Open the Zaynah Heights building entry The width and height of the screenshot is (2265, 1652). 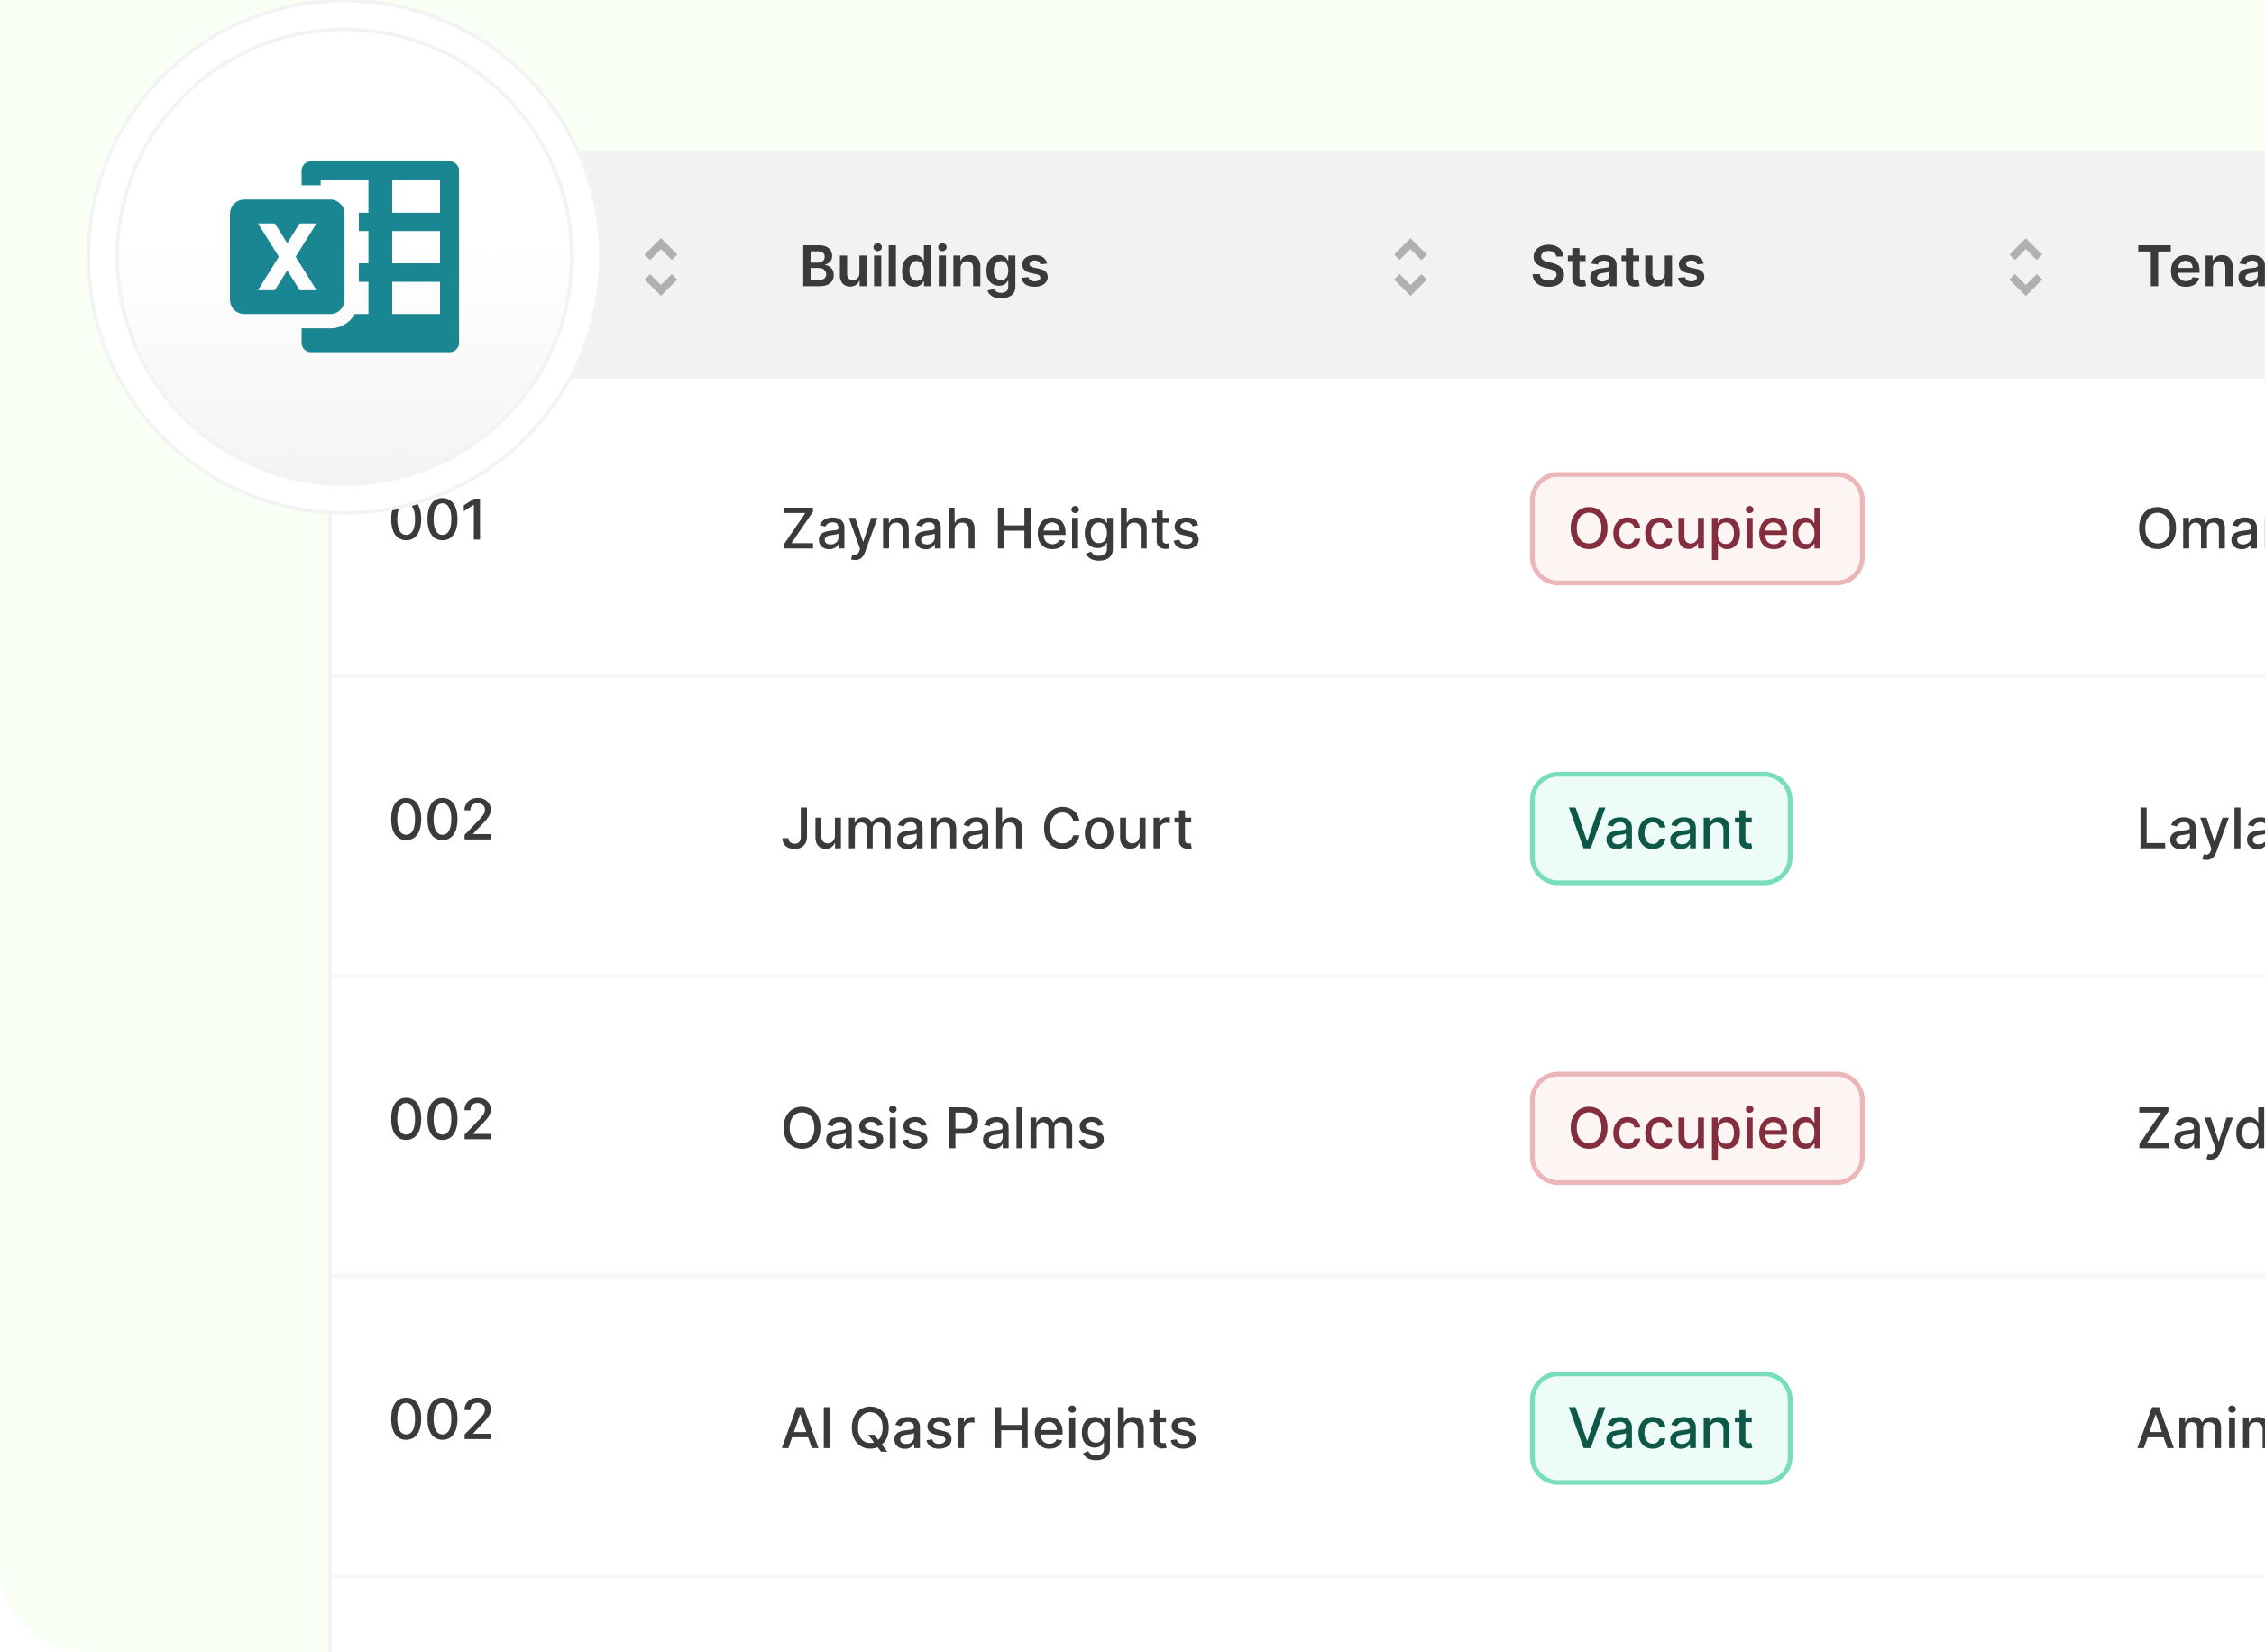click(x=990, y=529)
